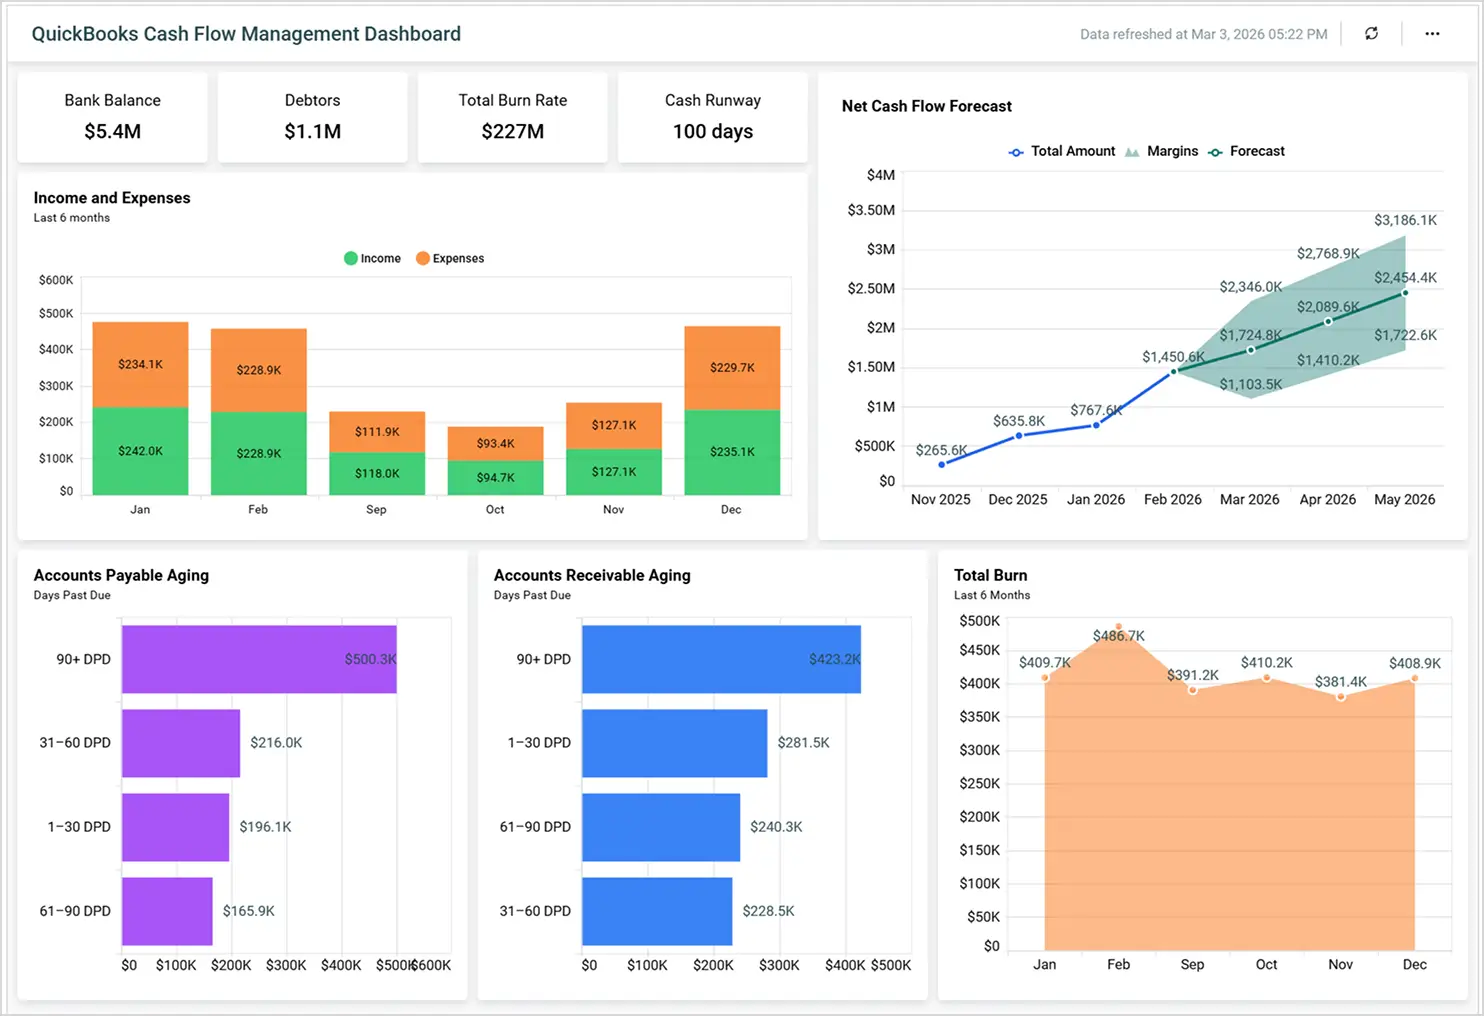Open the Bank Balance $5.4M card
Image resolution: width=1484 pixels, height=1016 pixels.
pyautogui.click(x=113, y=117)
